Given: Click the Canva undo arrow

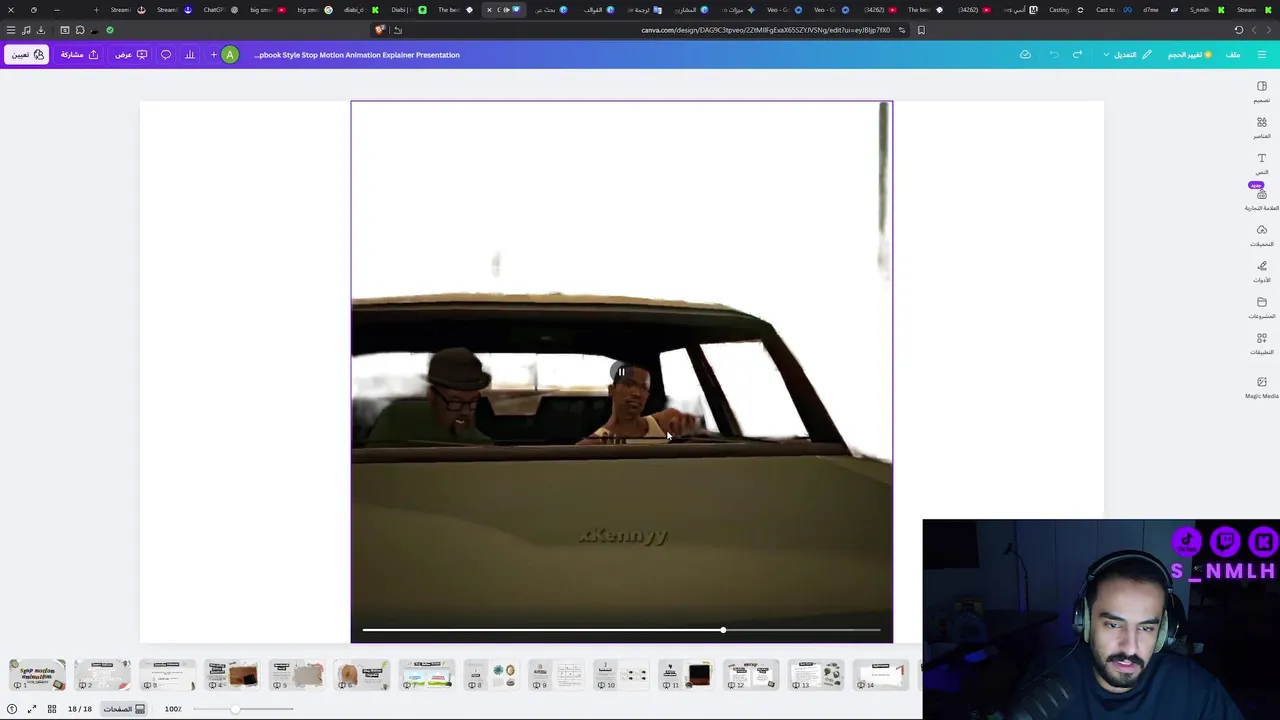Looking at the screenshot, I should coord(1054,55).
